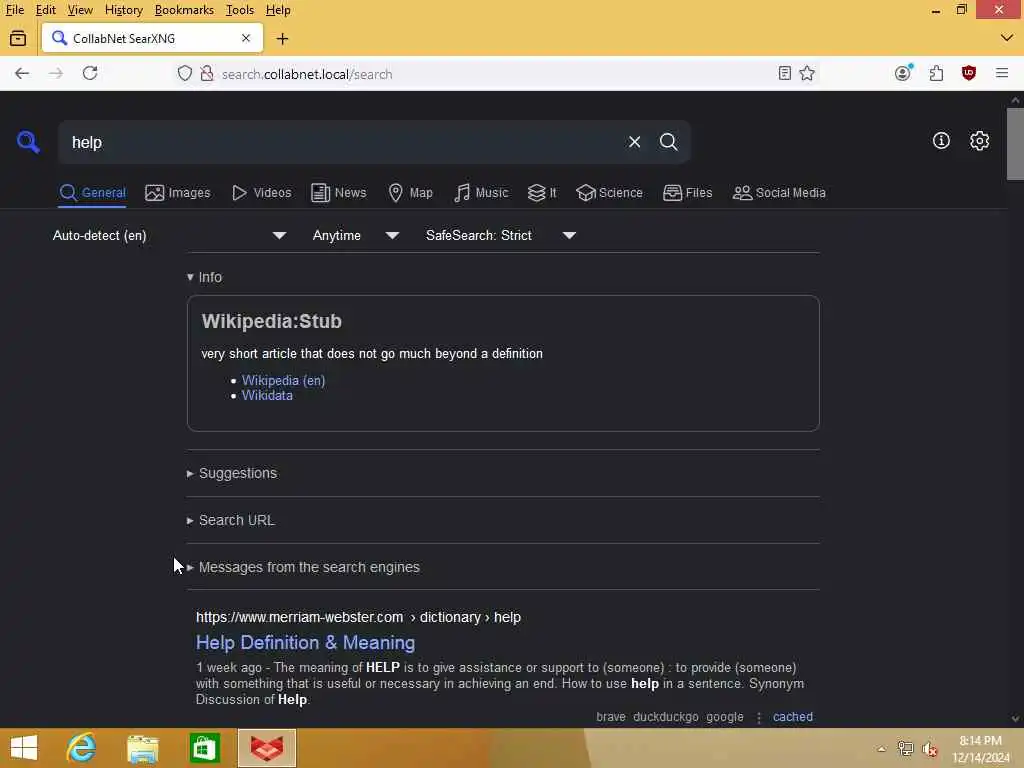The width and height of the screenshot is (1024, 768).
Task: Open the Wikidata link
Action: 267,395
